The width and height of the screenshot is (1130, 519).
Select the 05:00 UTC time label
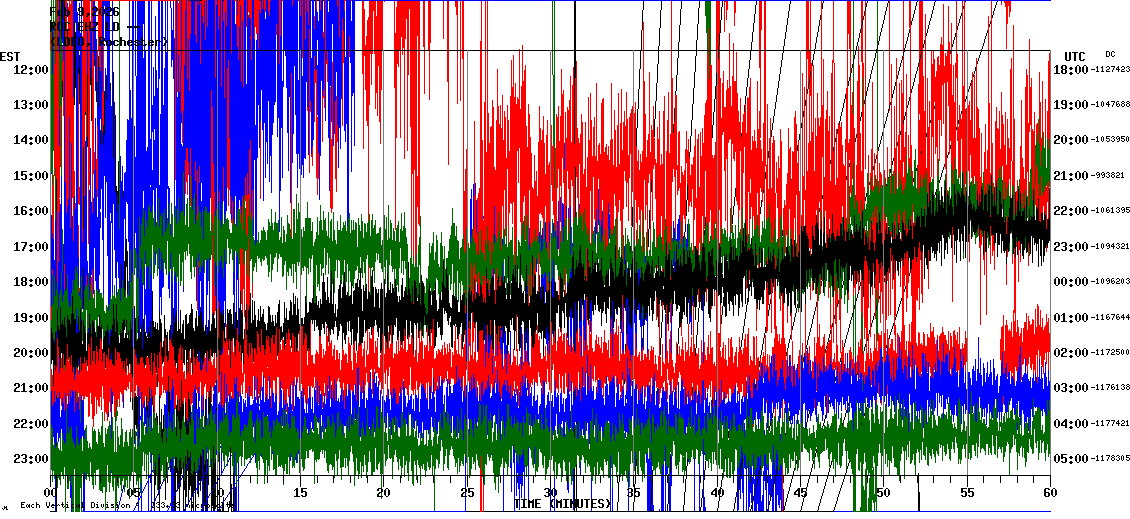(1072, 459)
